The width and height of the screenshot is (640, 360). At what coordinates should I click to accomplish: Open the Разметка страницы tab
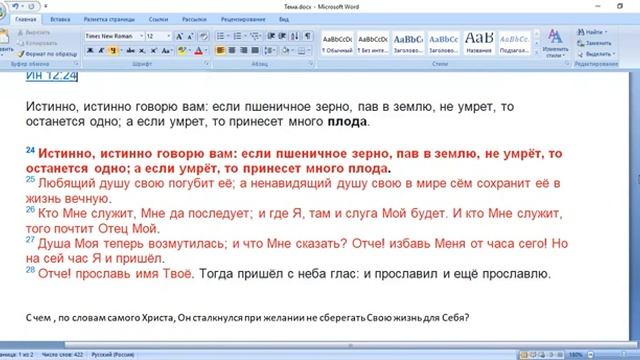[109, 19]
